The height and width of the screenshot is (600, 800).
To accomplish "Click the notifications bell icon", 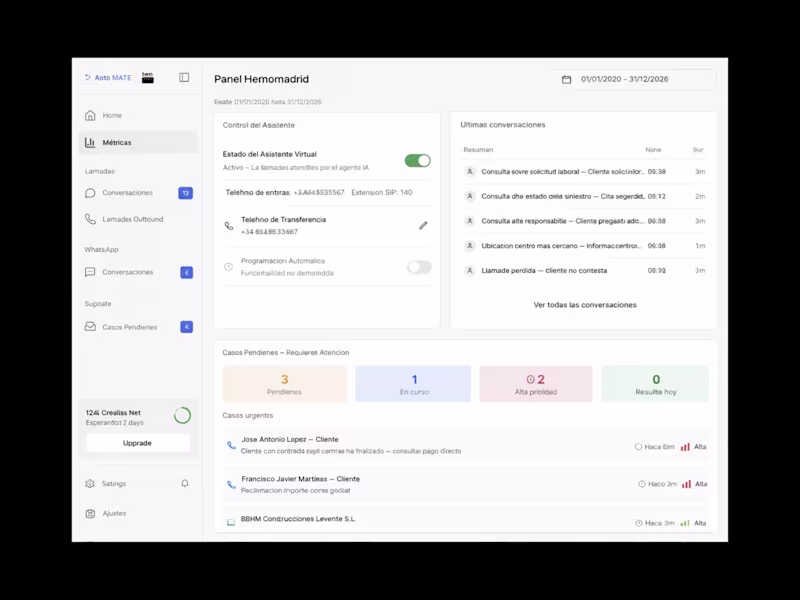I will [185, 483].
